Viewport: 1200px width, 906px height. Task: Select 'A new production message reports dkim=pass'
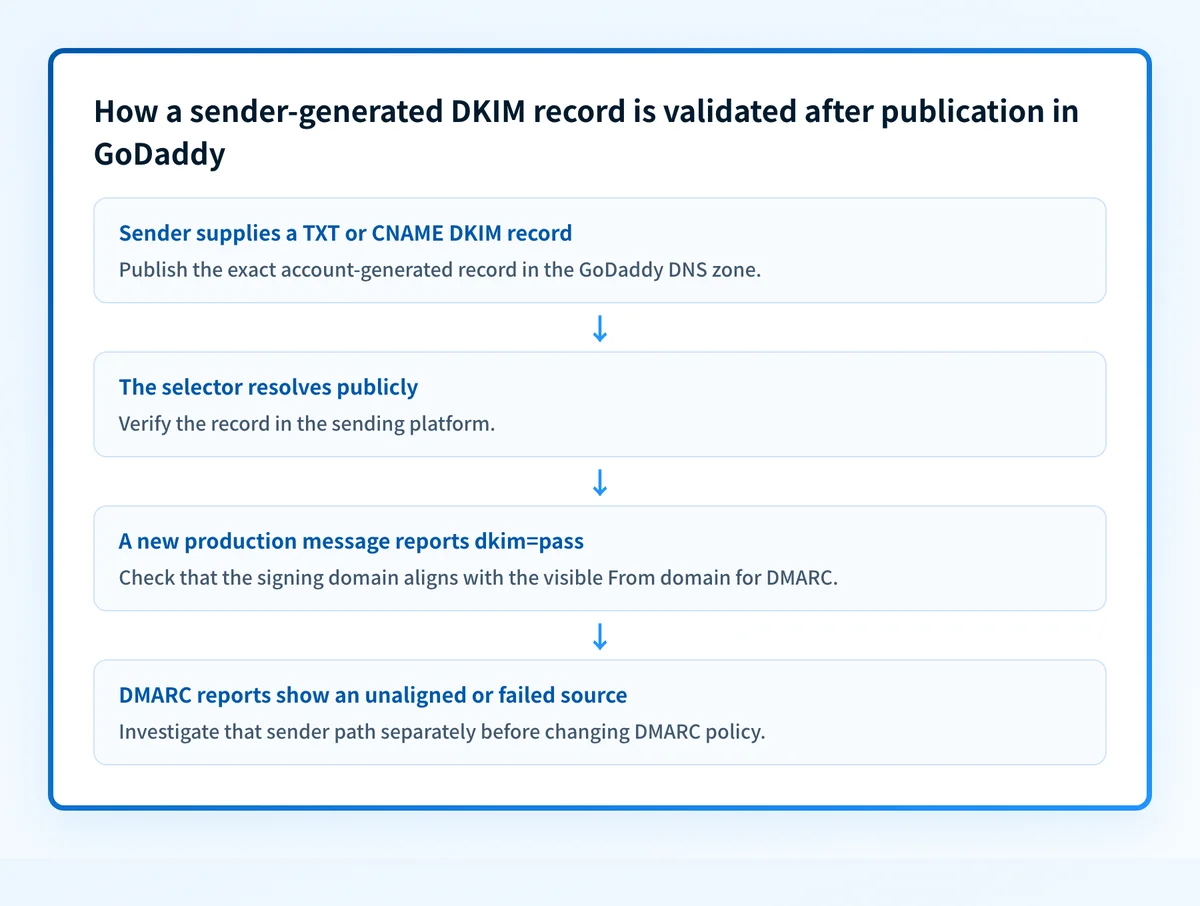pyautogui.click(x=351, y=541)
